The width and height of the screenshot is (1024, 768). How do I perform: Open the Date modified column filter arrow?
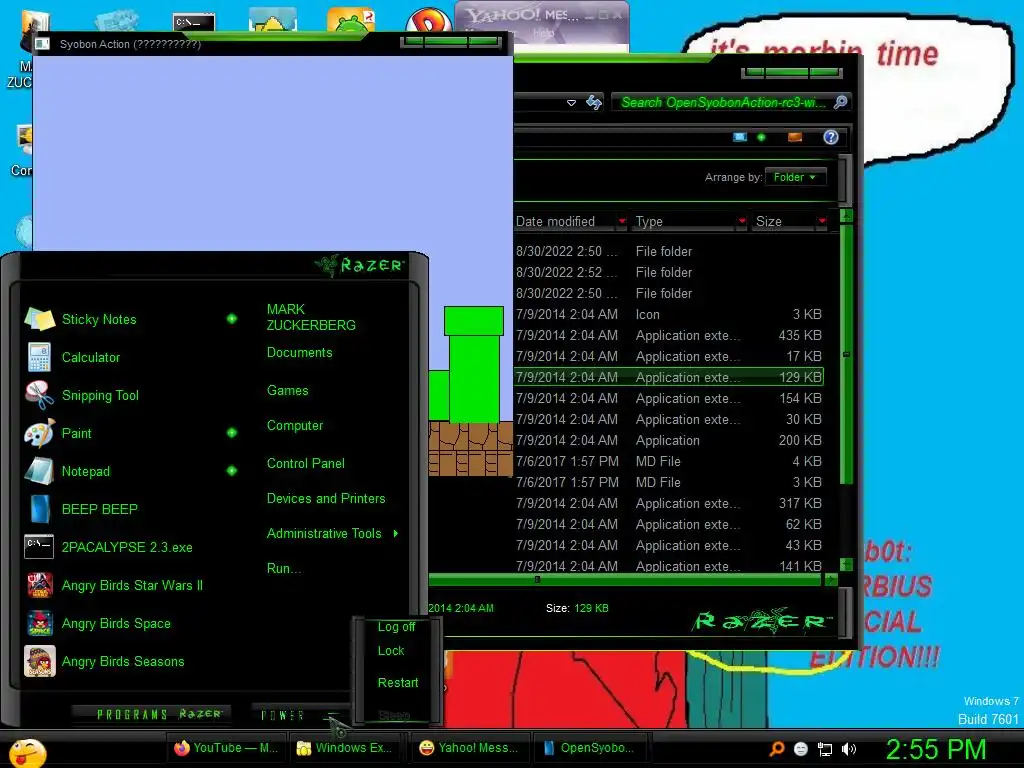[622, 221]
